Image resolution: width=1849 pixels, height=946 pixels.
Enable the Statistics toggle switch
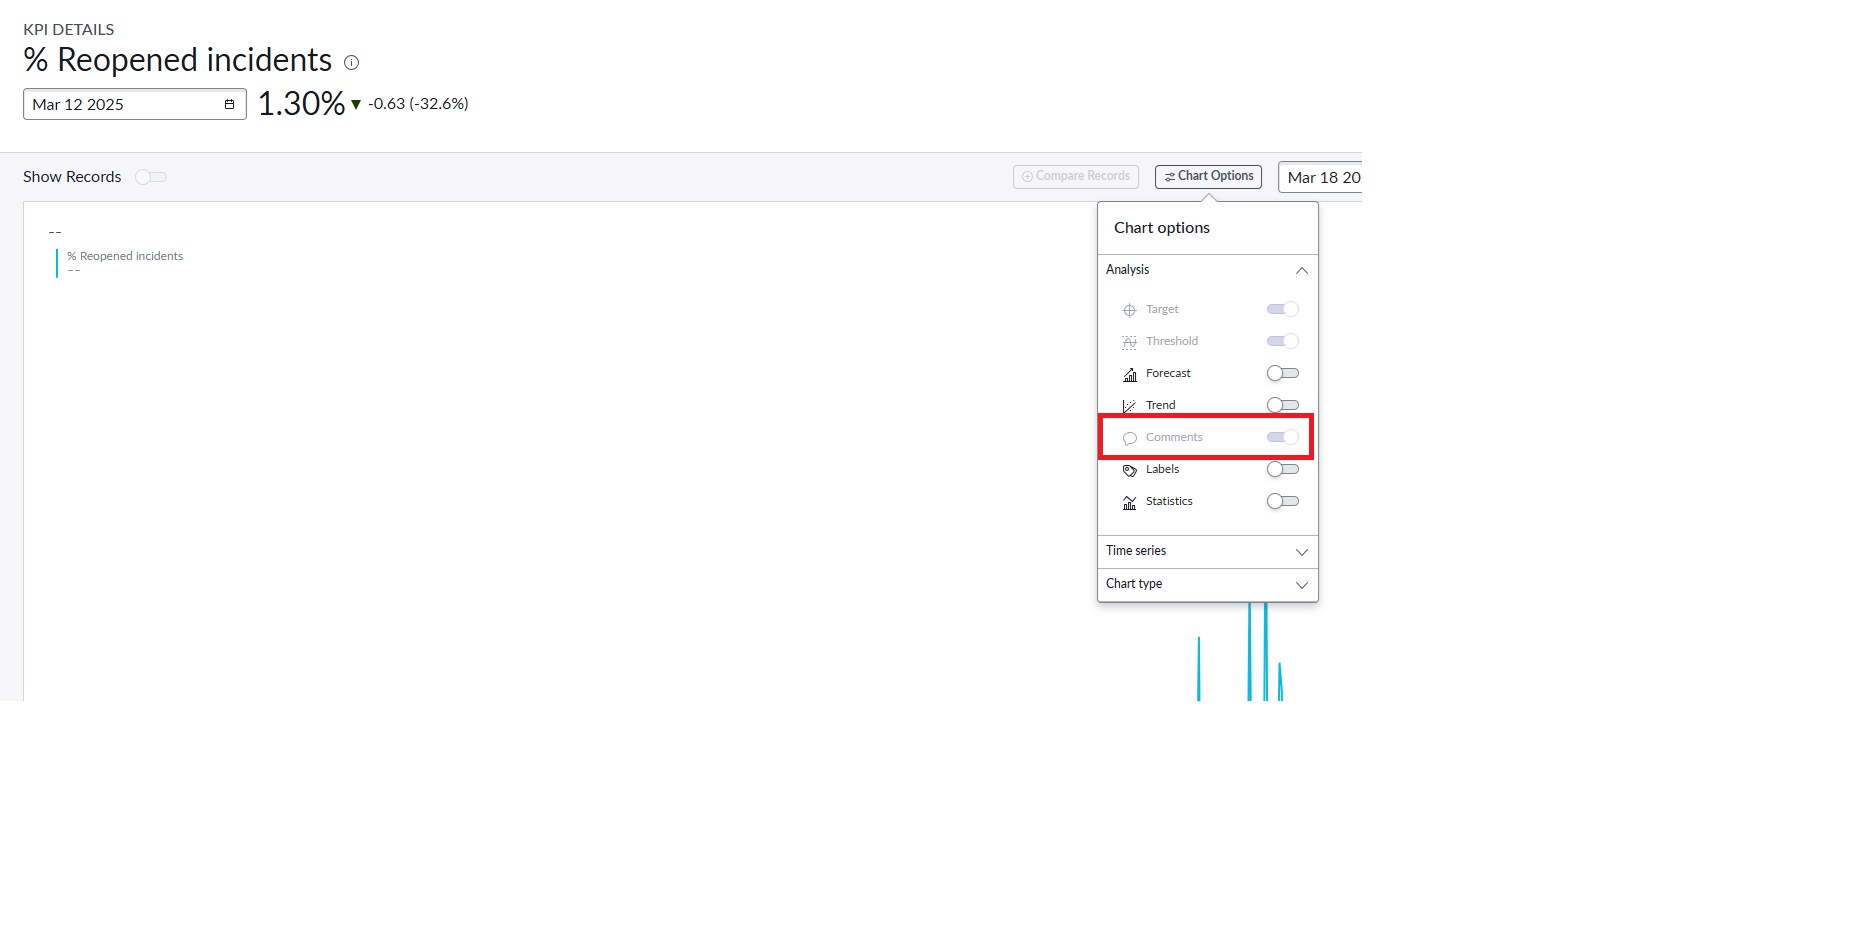pos(1282,501)
